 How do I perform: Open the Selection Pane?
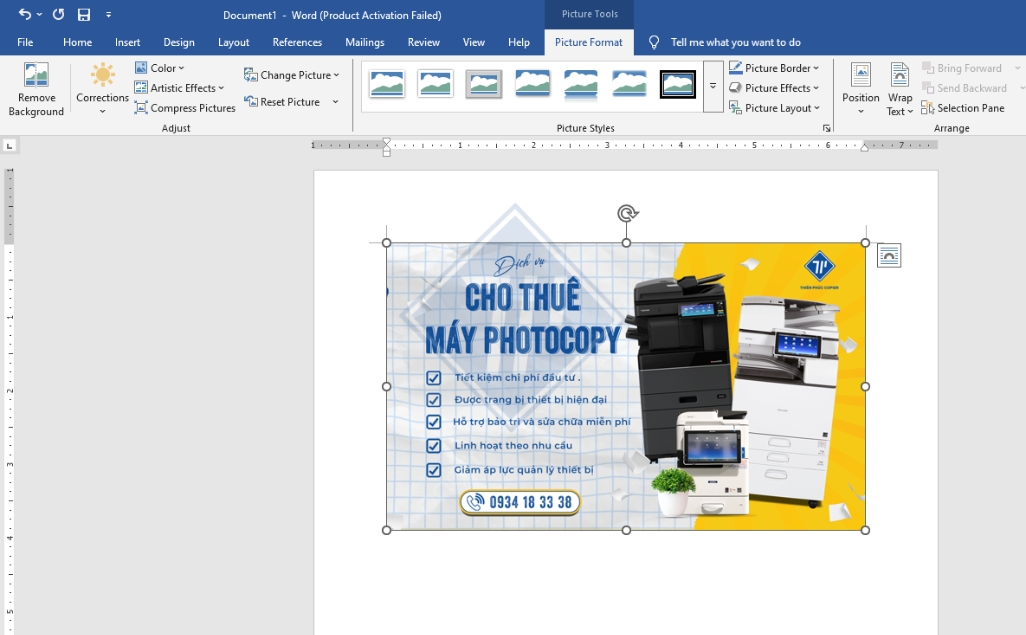[x=963, y=108]
